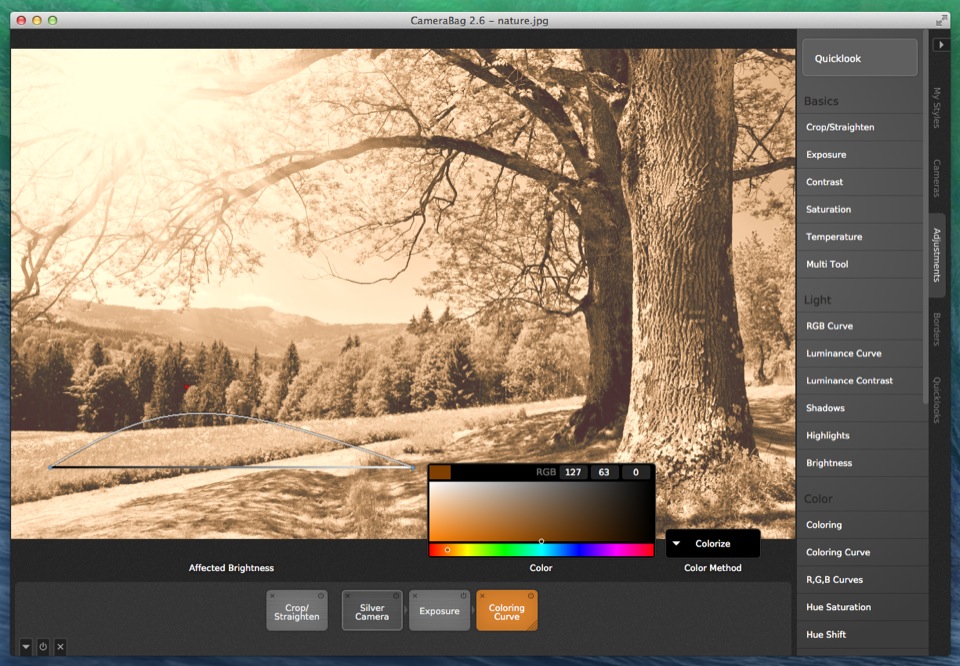The width and height of the screenshot is (960, 666).
Task: Switch to the Borders tab
Action: (937, 329)
